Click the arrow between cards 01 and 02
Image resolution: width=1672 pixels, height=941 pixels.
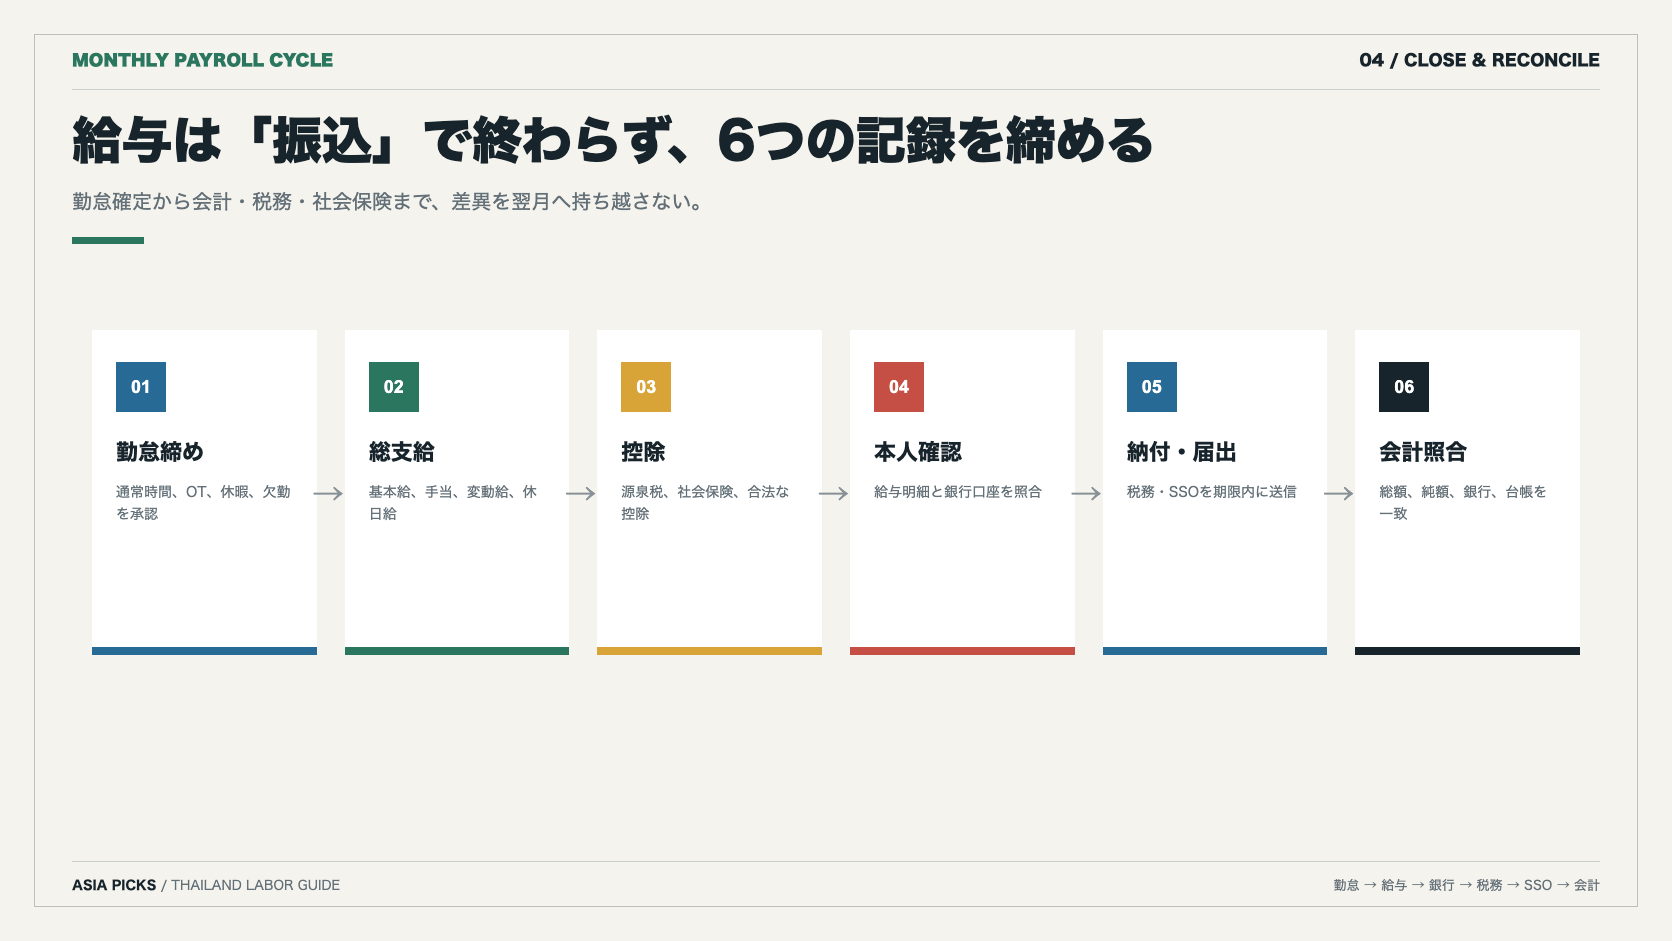[x=329, y=493]
